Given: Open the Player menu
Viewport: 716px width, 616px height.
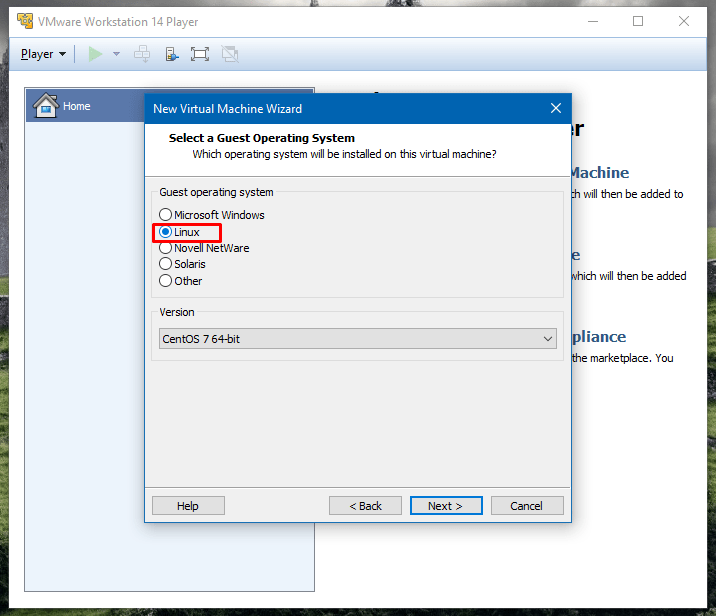Looking at the screenshot, I should pyautogui.click(x=43, y=54).
